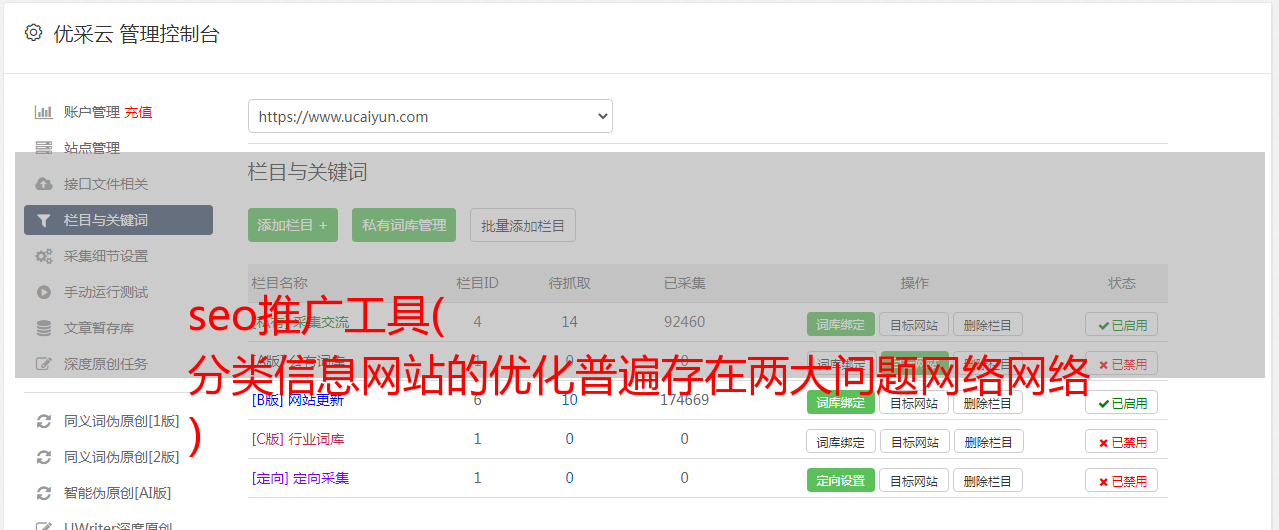Click the play icon for 手动运行测试

pos(44,292)
